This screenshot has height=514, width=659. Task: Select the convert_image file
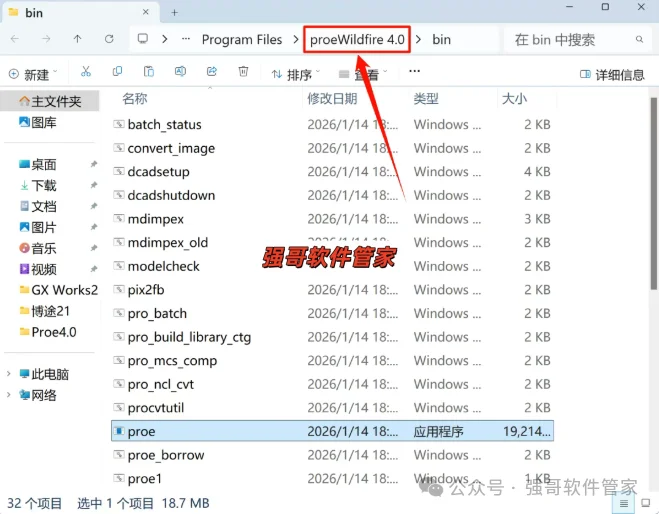[x=332, y=148]
